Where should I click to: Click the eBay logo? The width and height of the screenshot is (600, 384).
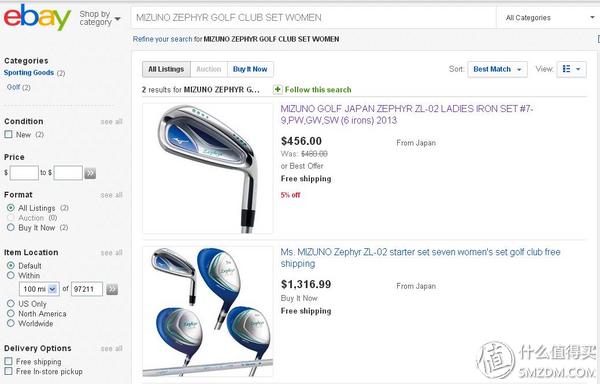pyautogui.click(x=37, y=17)
